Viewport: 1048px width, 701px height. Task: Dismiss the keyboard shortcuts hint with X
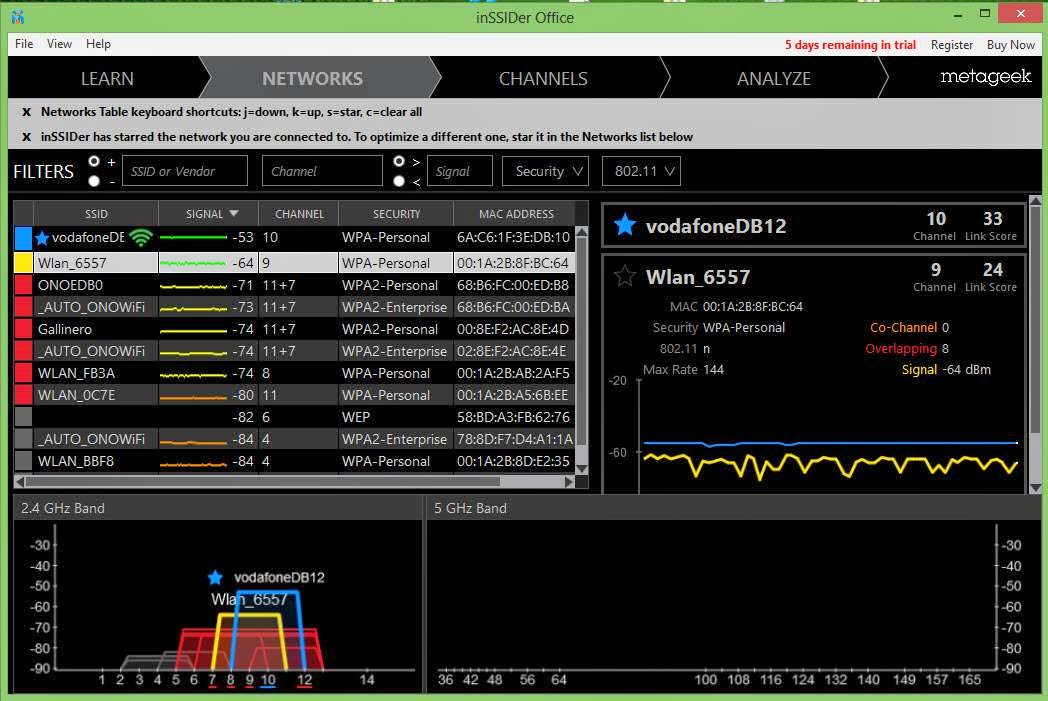coord(26,112)
